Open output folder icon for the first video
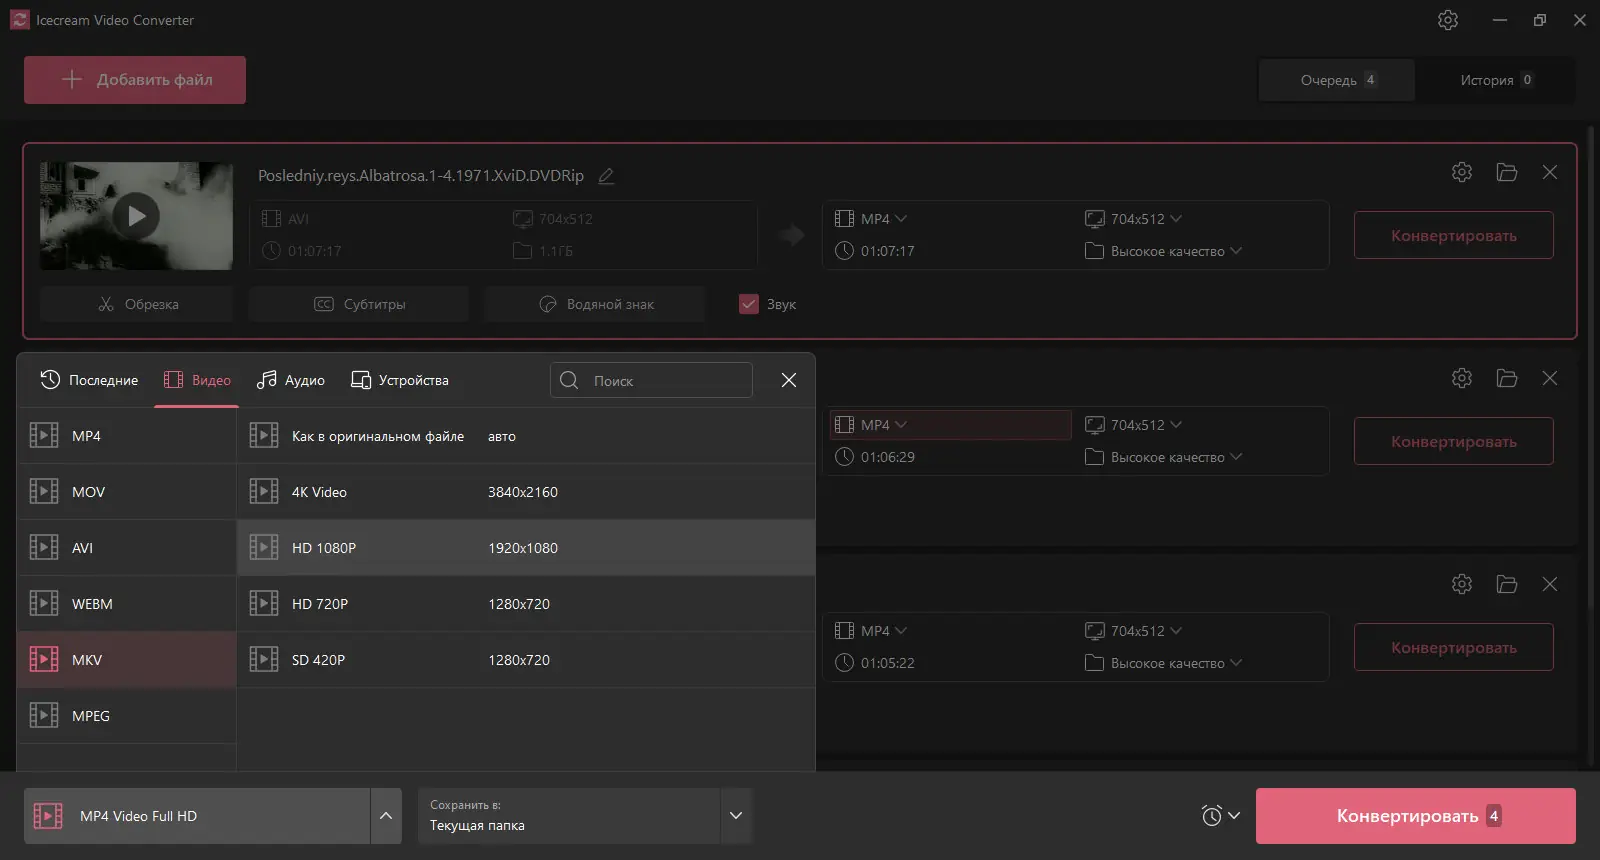The height and width of the screenshot is (860, 1600). coord(1507,172)
